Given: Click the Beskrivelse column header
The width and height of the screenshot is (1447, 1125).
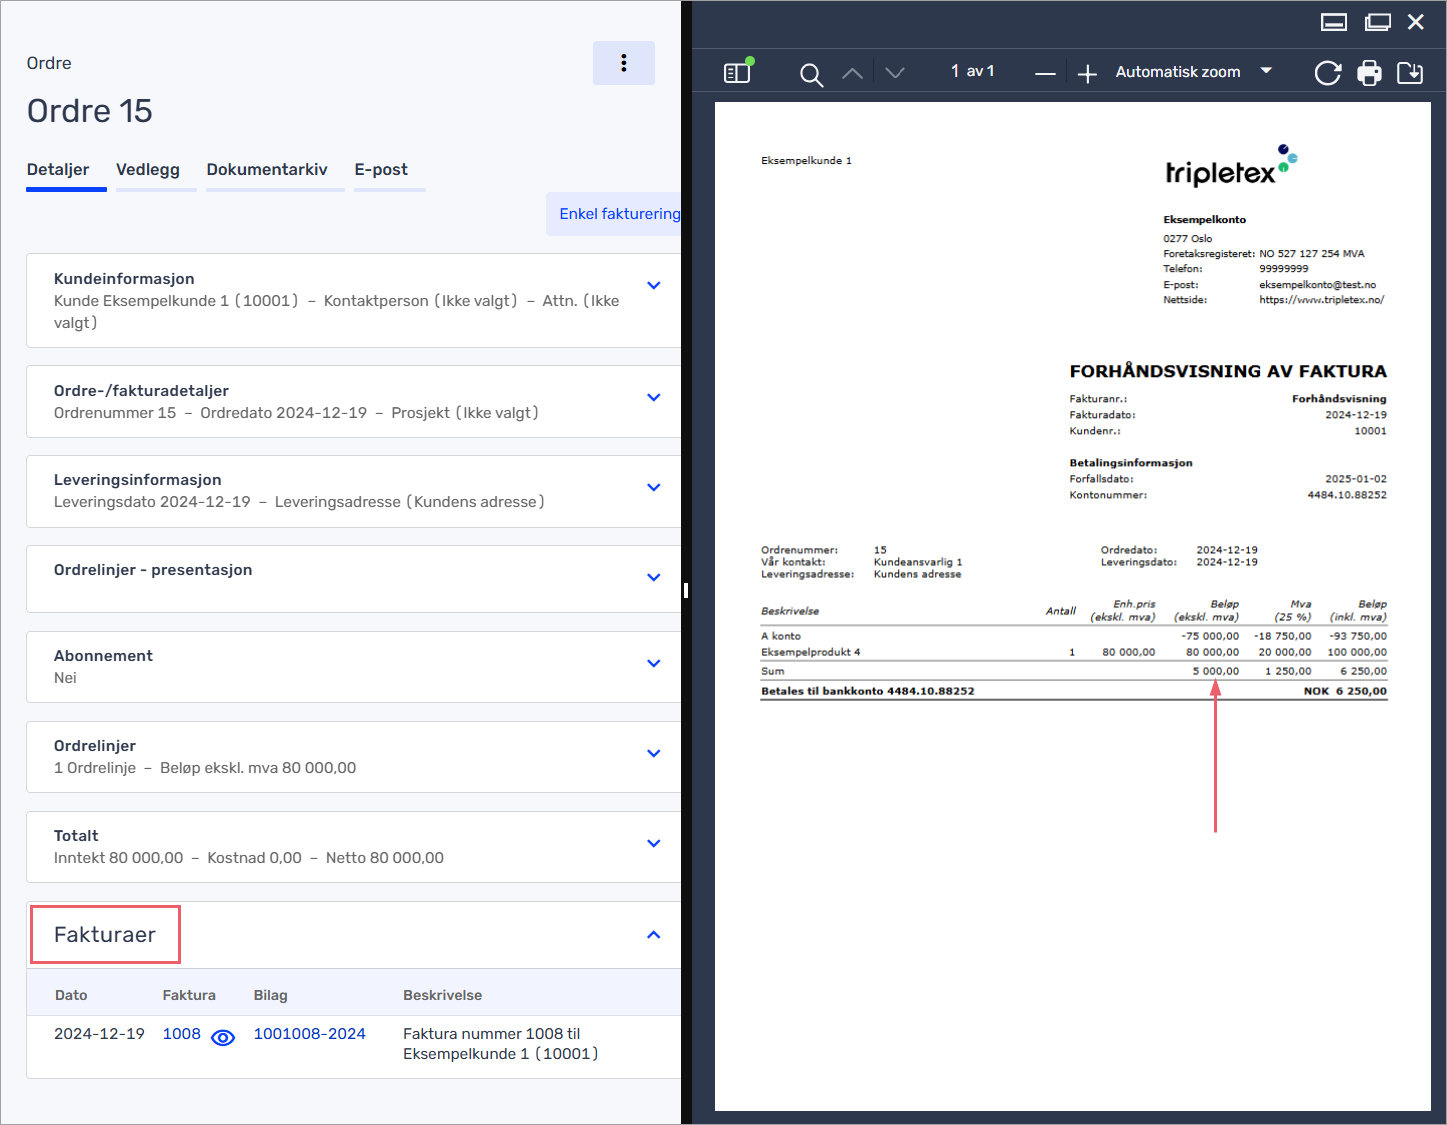Looking at the screenshot, I should click(443, 996).
